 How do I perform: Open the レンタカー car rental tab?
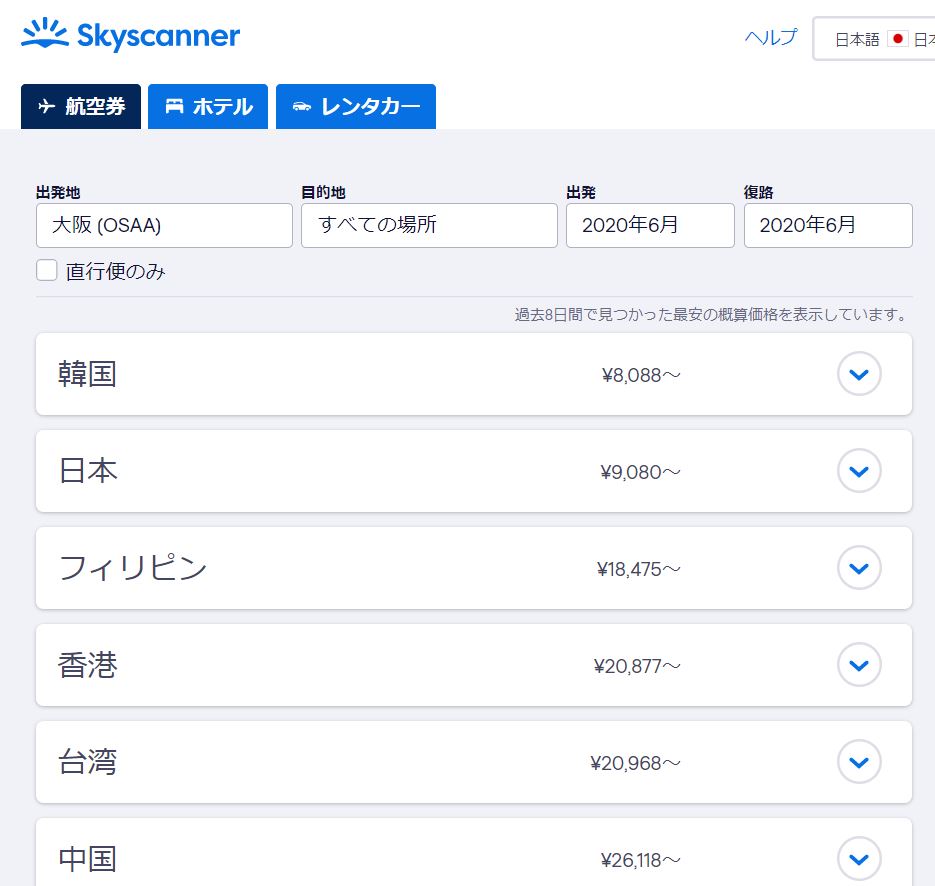[356, 107]
